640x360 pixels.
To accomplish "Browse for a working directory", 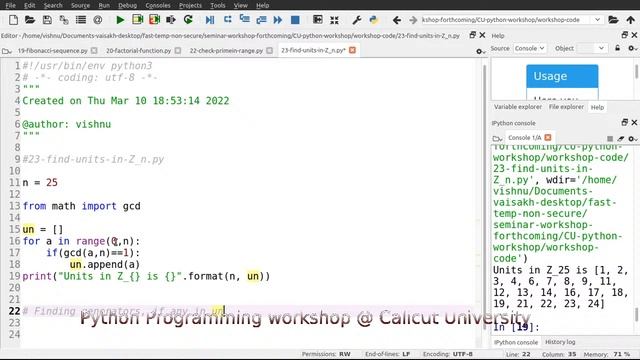I will (613, 20).
